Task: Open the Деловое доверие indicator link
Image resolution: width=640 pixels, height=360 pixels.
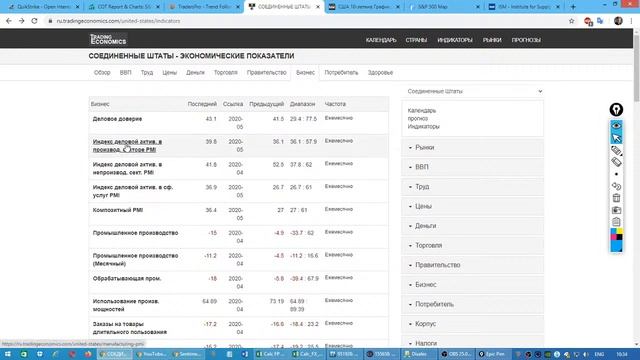Action: point(117,119)
